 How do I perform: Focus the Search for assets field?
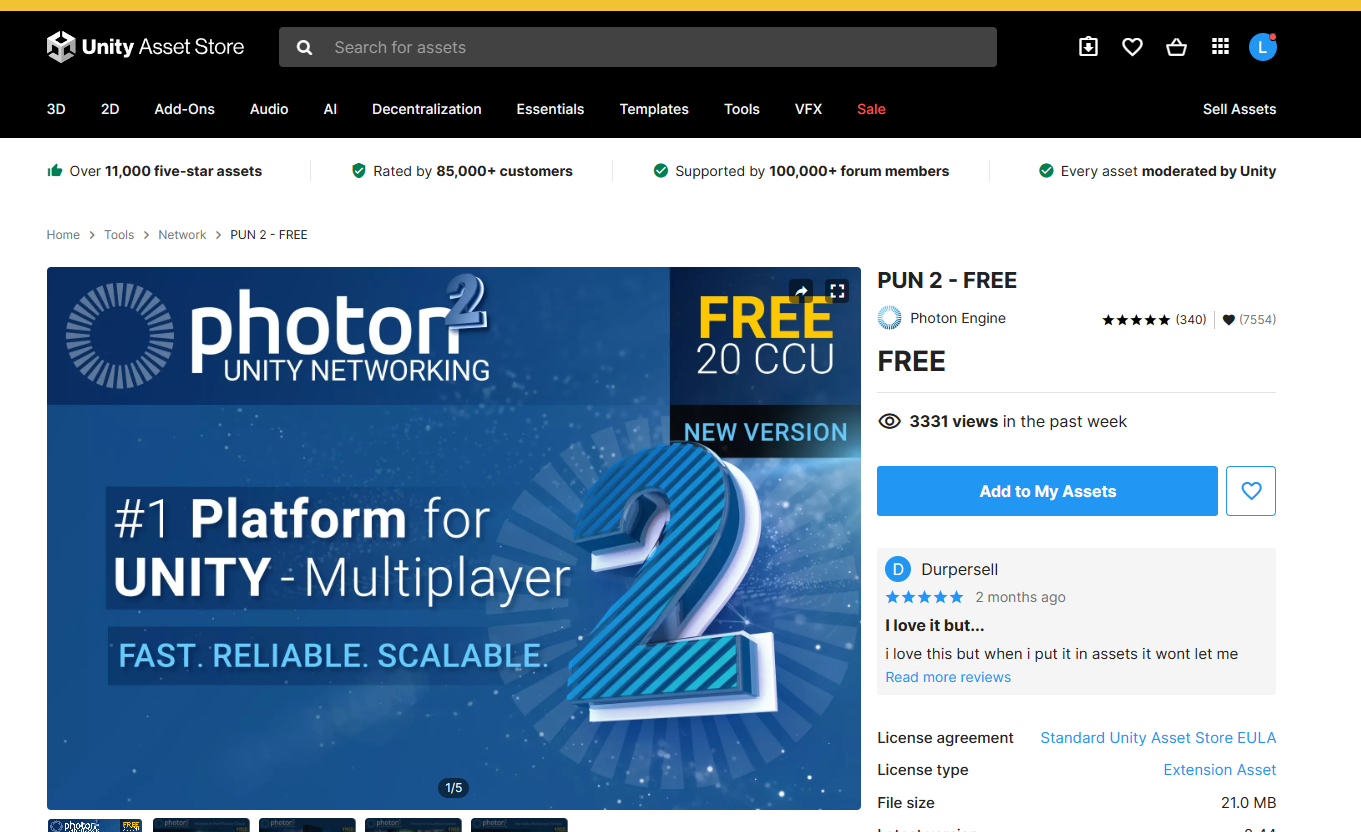[x=638, y=47]
